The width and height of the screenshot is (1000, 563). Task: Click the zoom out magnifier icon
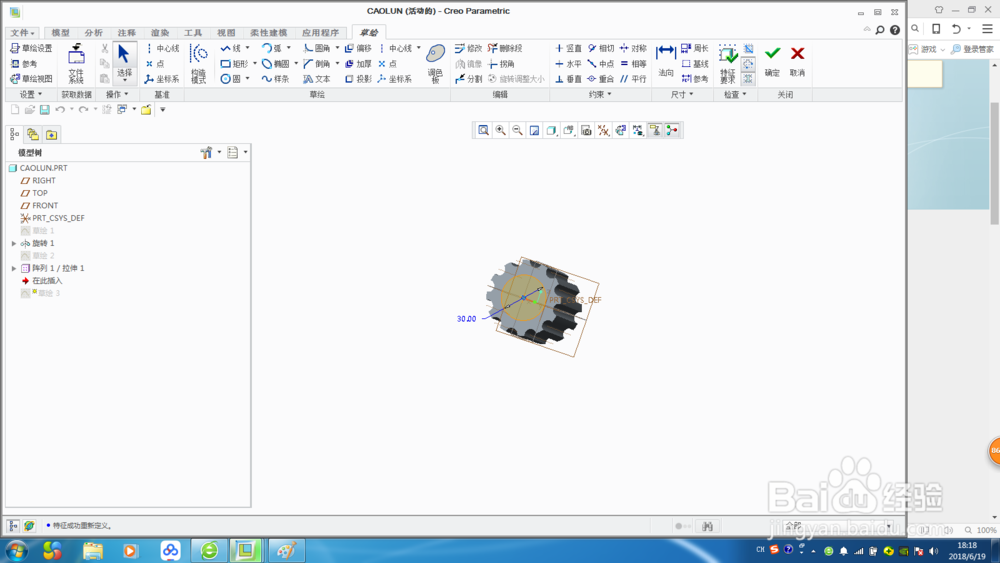tap(518, 131)
